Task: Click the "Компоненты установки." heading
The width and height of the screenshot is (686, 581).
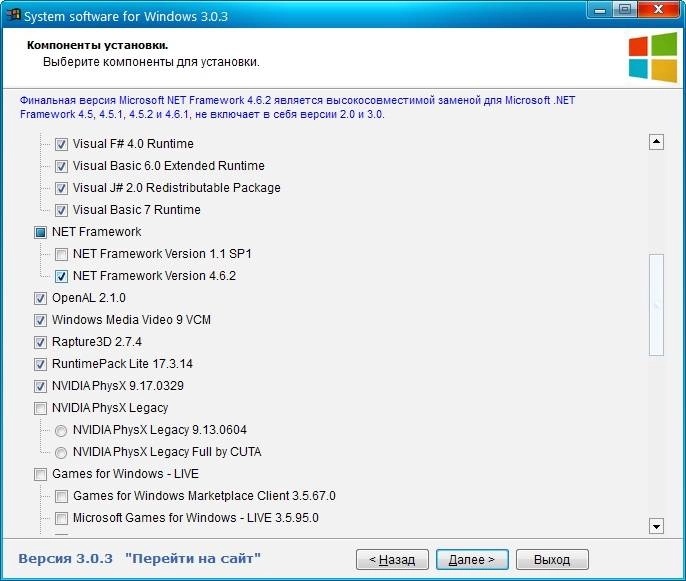Action: point(98,45)
